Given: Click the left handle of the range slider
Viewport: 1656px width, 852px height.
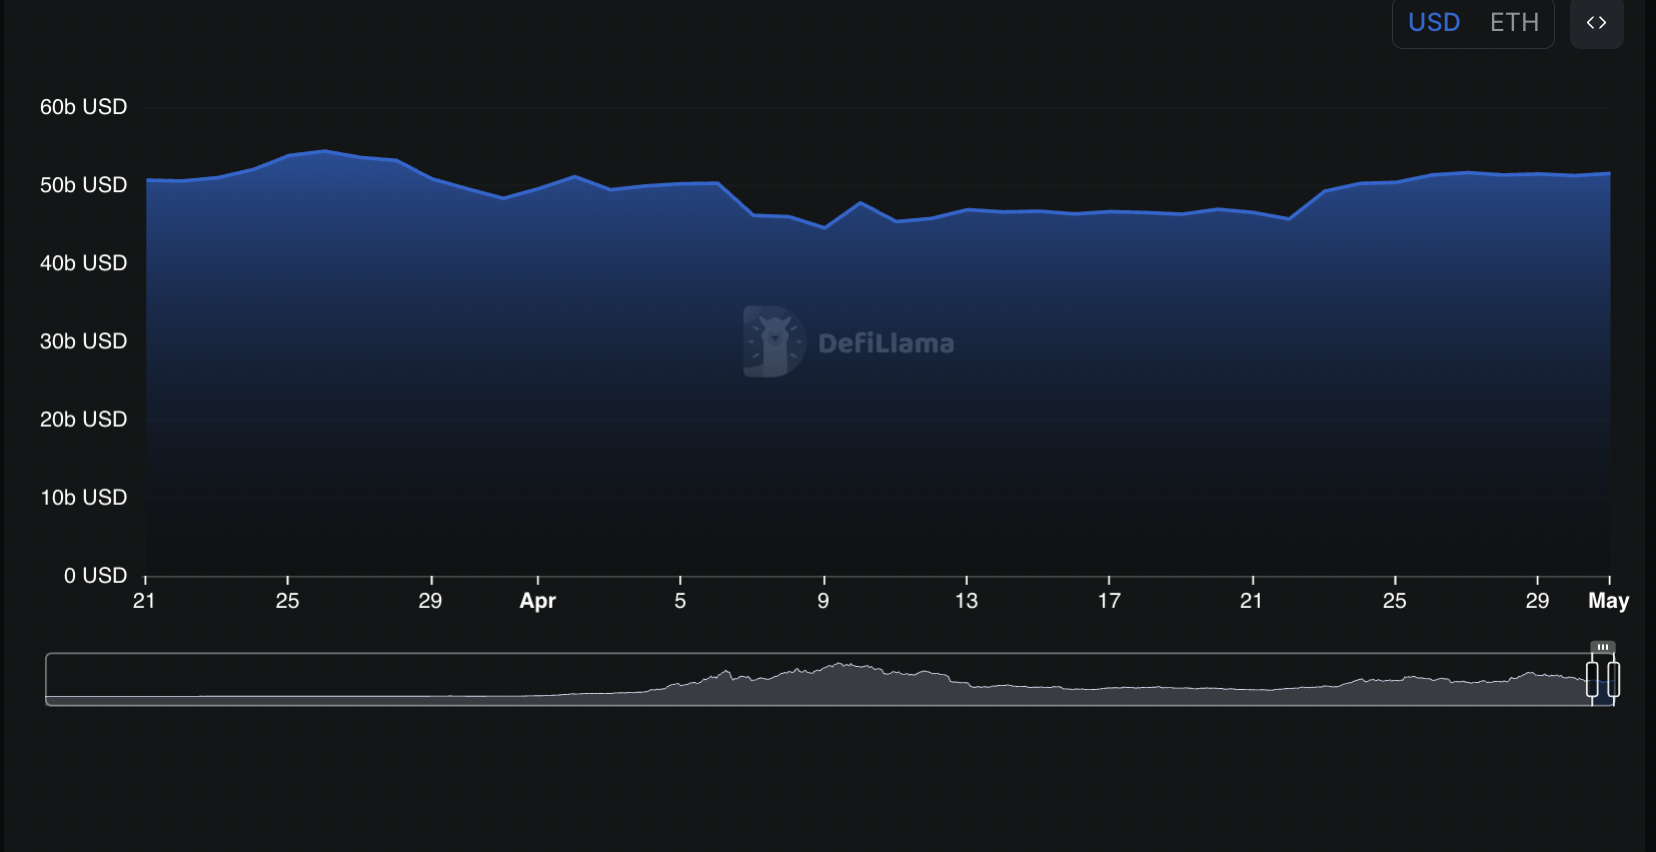Looking at the screenshot, I should 1592,680.
